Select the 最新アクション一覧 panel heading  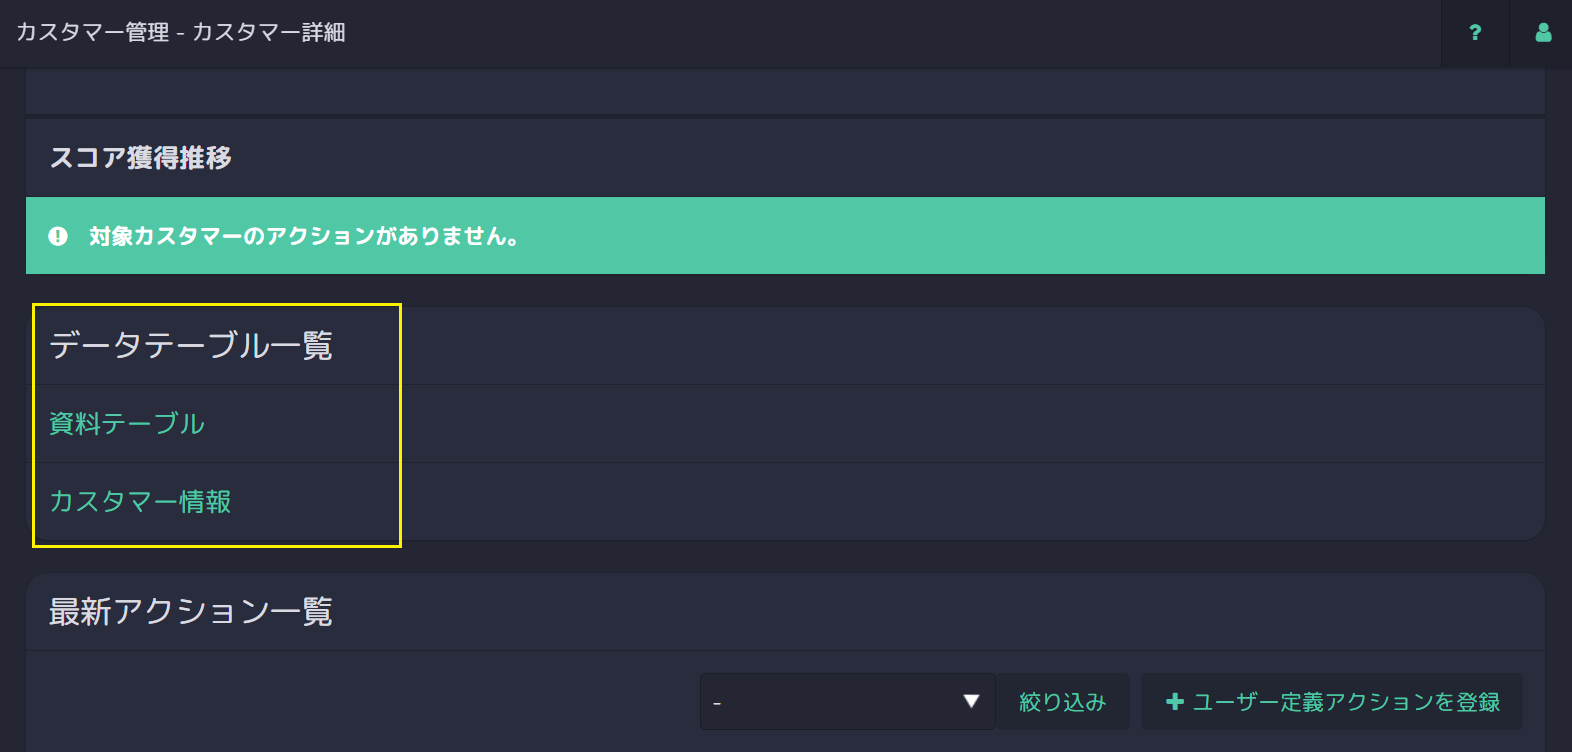[191, 612]
